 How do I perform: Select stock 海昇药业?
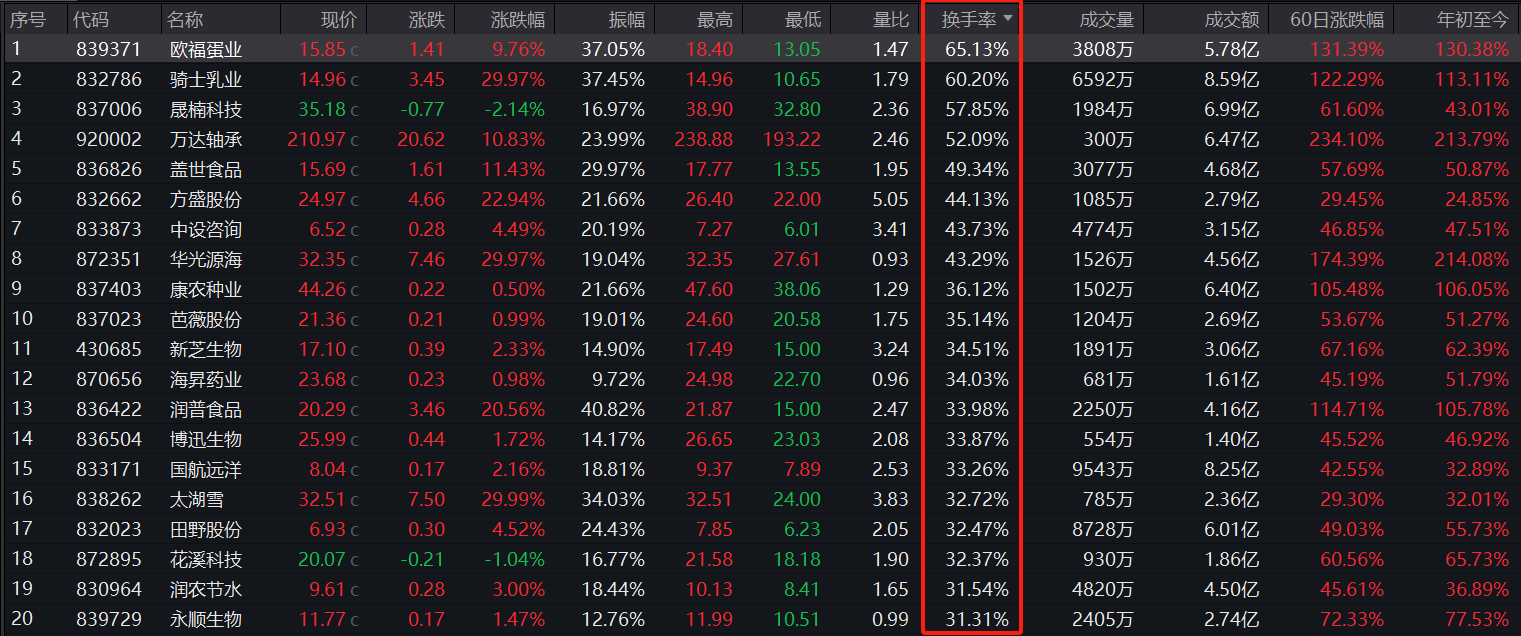click(x=206, y=379)
